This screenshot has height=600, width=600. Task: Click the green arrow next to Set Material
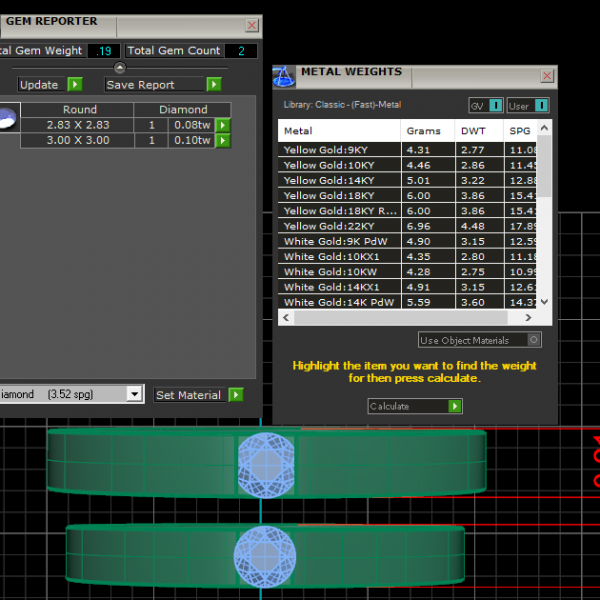tap(236, 395)
